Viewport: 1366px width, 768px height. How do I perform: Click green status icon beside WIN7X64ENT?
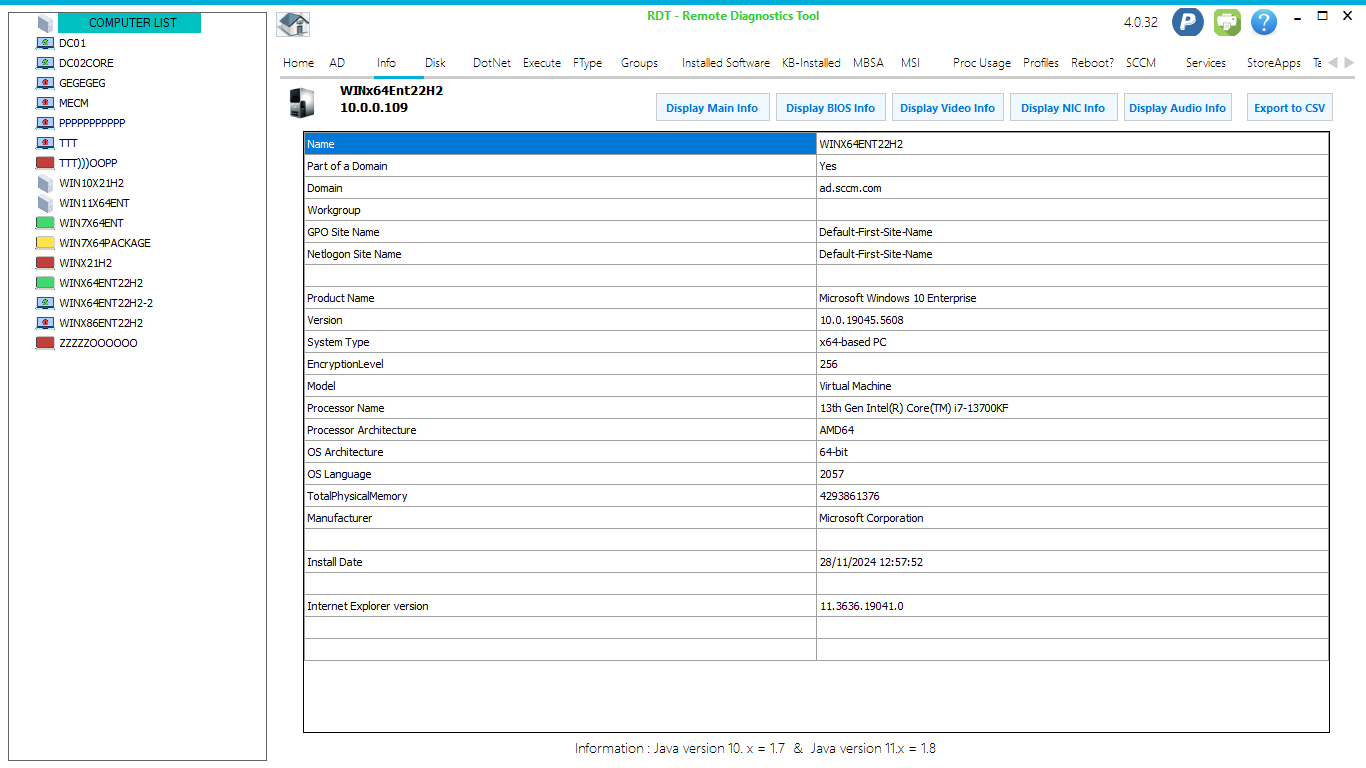(45, 223)
